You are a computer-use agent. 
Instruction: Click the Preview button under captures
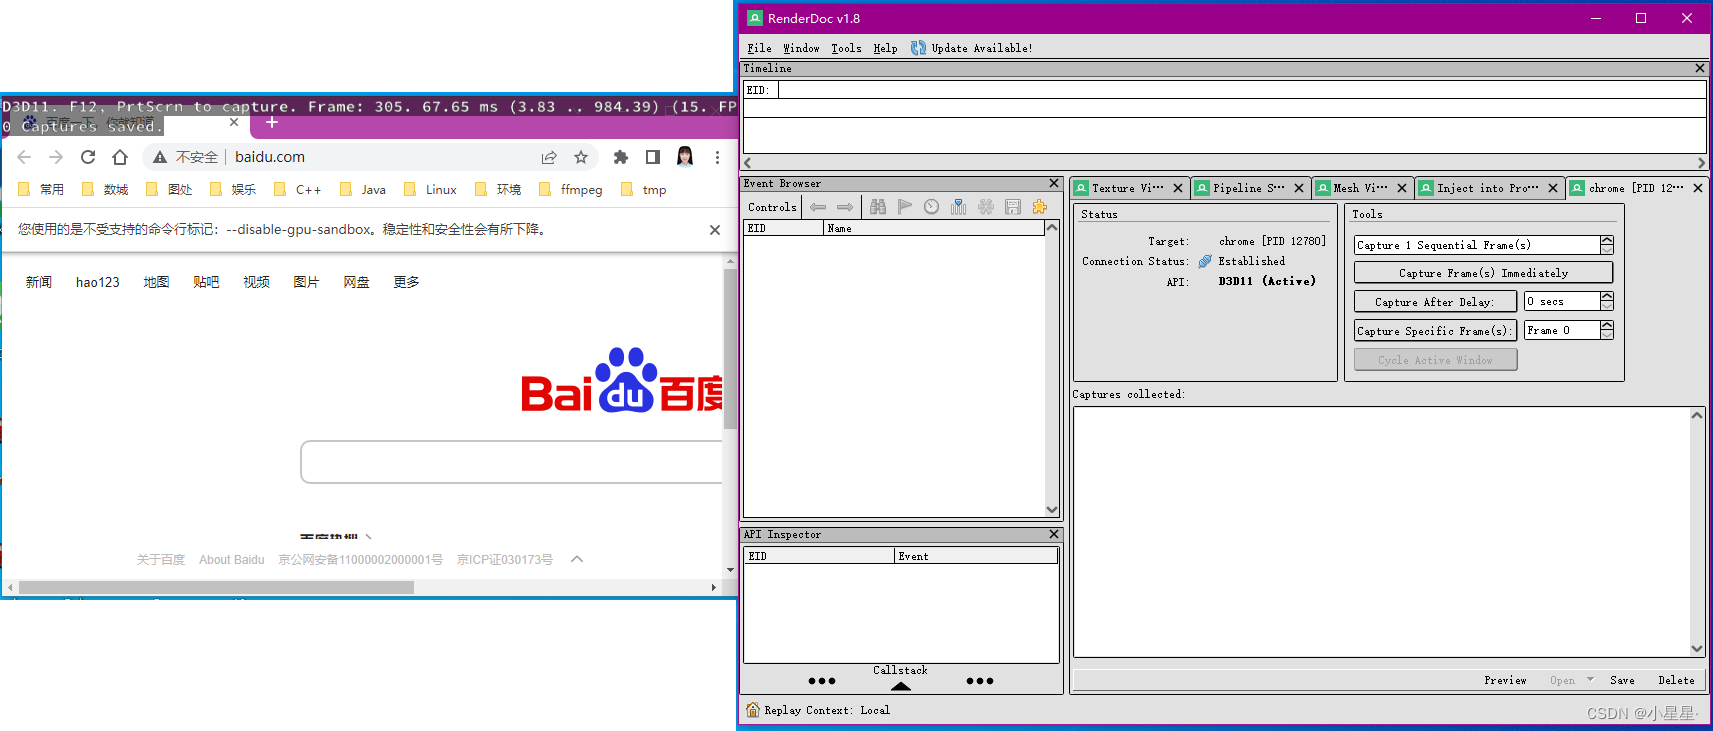click(1505, 680)
